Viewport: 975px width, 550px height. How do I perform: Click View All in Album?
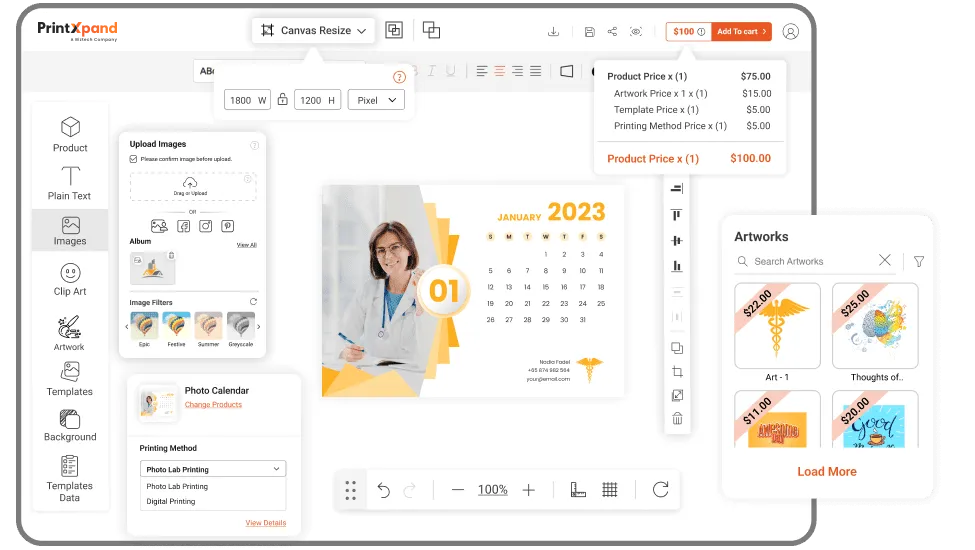click(x=246, y=245)
